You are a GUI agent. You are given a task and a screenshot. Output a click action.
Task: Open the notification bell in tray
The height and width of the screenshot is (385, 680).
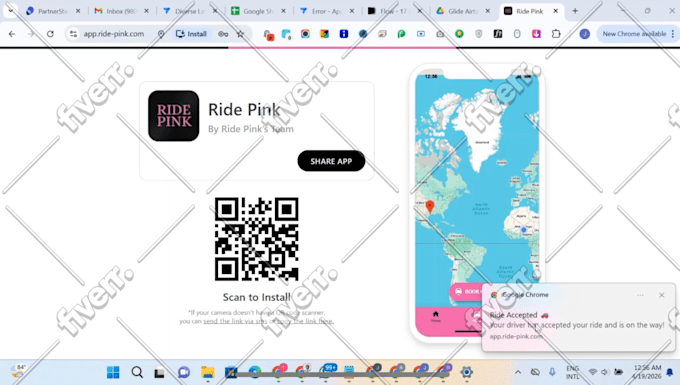pos(670,372)
